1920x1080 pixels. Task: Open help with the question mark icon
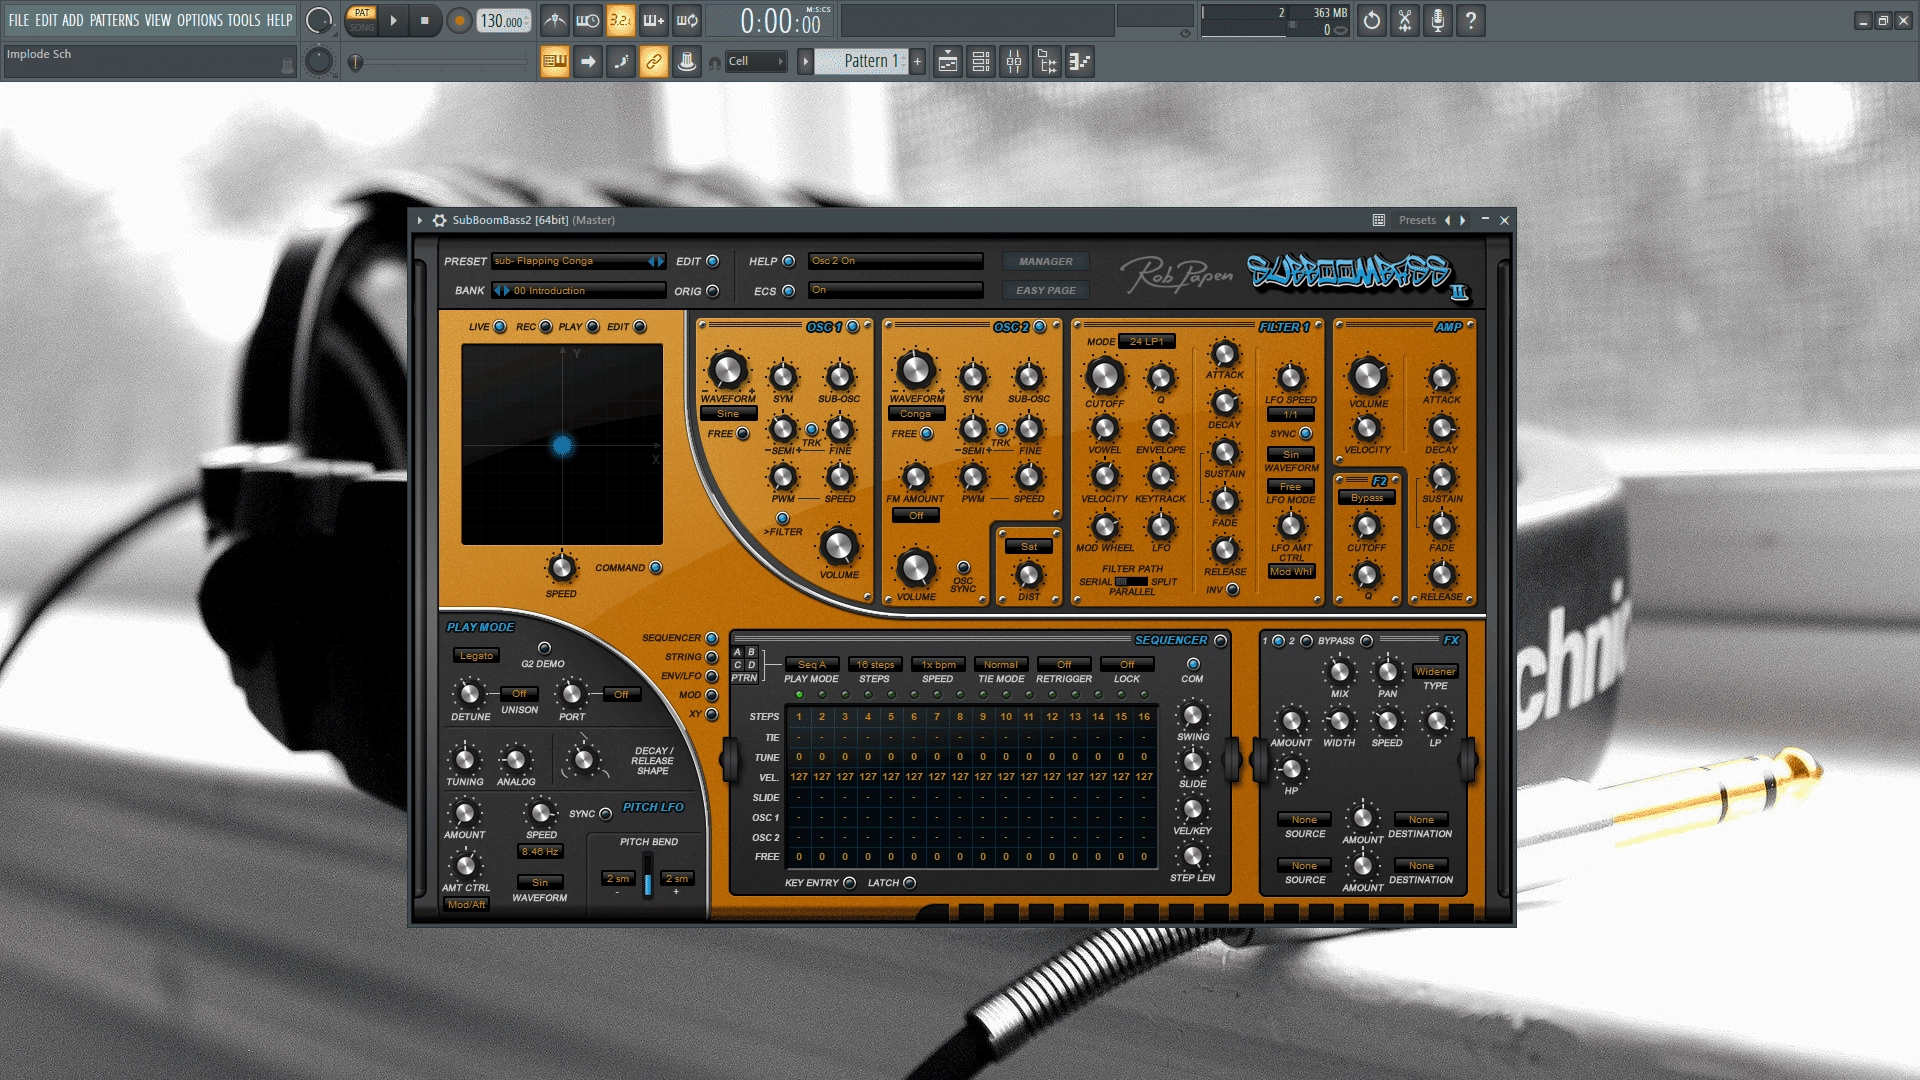[1471, 20]
